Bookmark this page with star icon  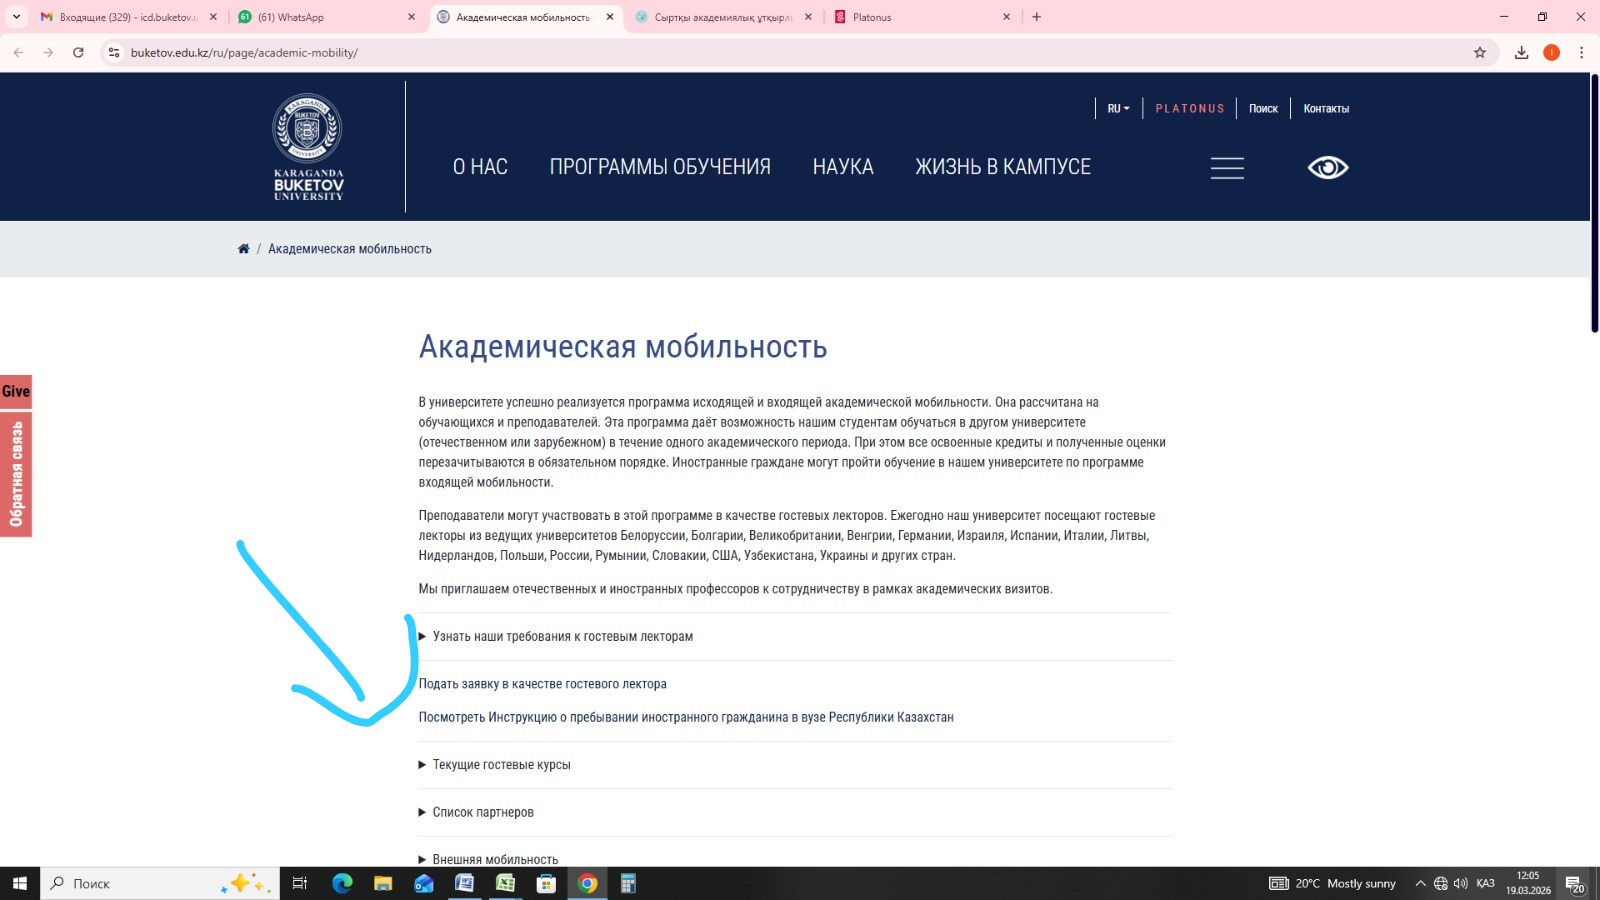click(1480, 53)
